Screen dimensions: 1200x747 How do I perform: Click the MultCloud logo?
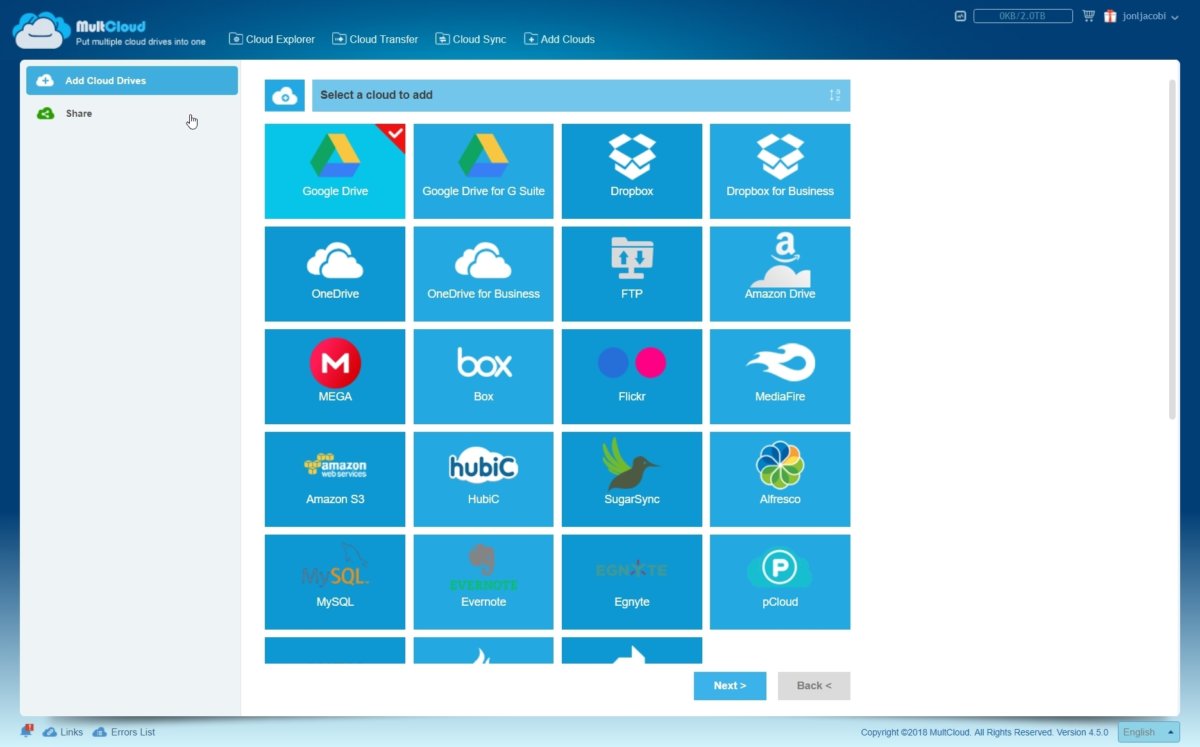pyautogui.click(x=109, y=30)
